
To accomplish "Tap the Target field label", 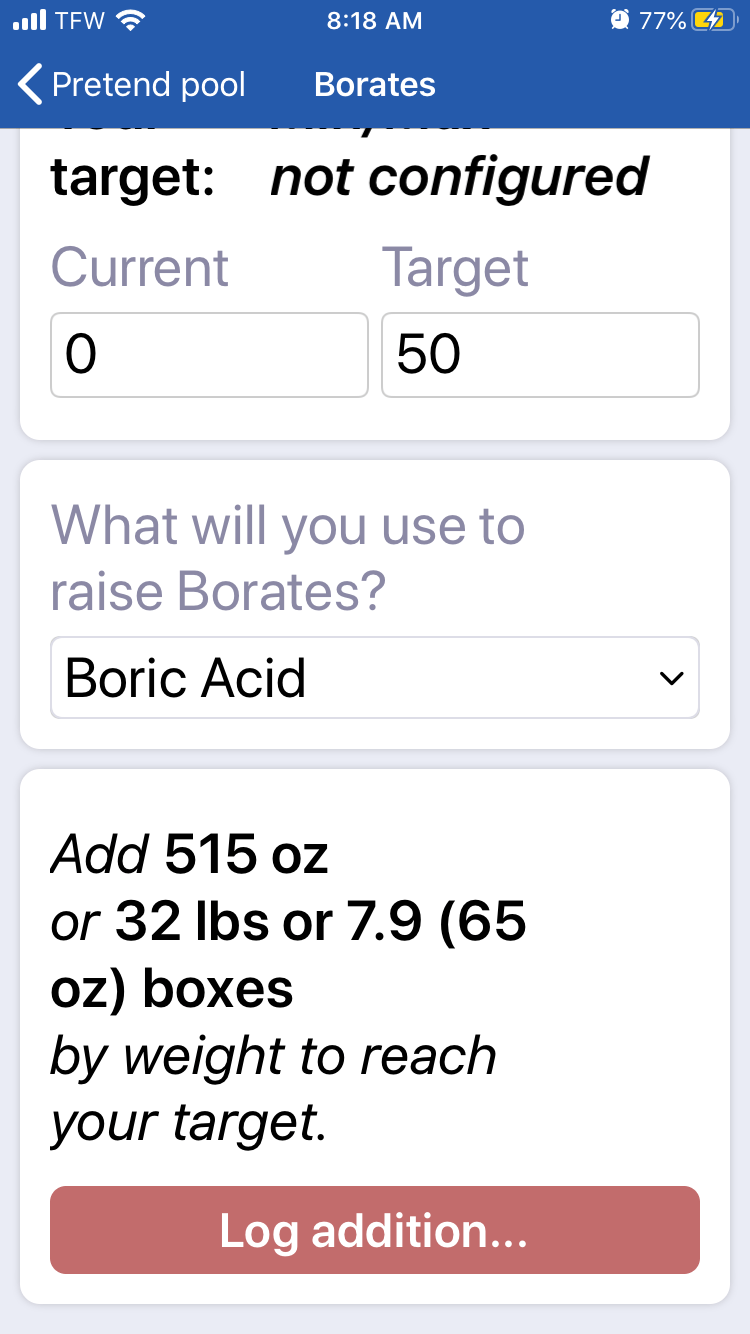I will coord(456,267).
